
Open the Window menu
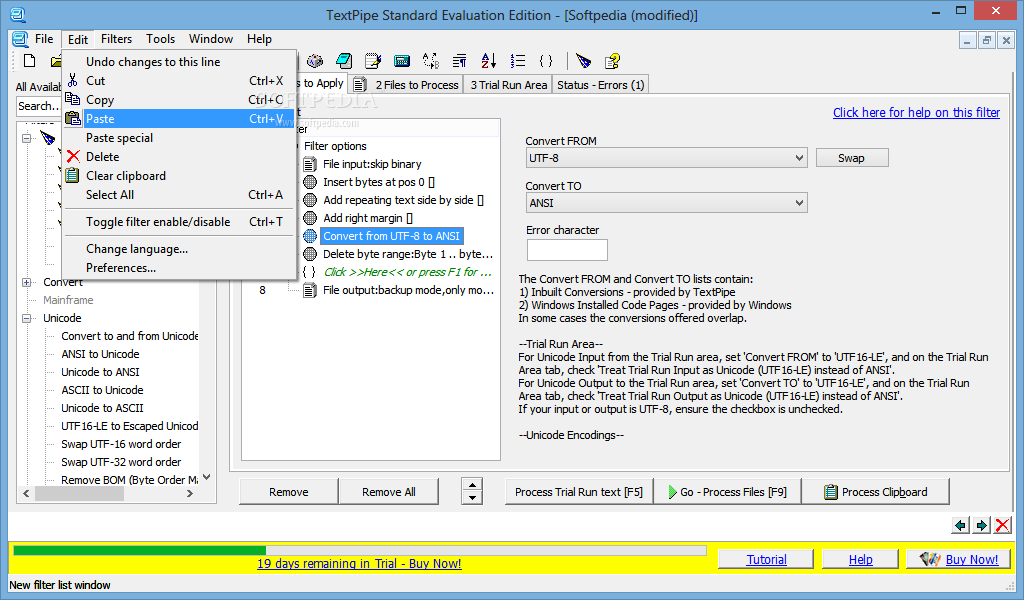(x=211, y=39)
